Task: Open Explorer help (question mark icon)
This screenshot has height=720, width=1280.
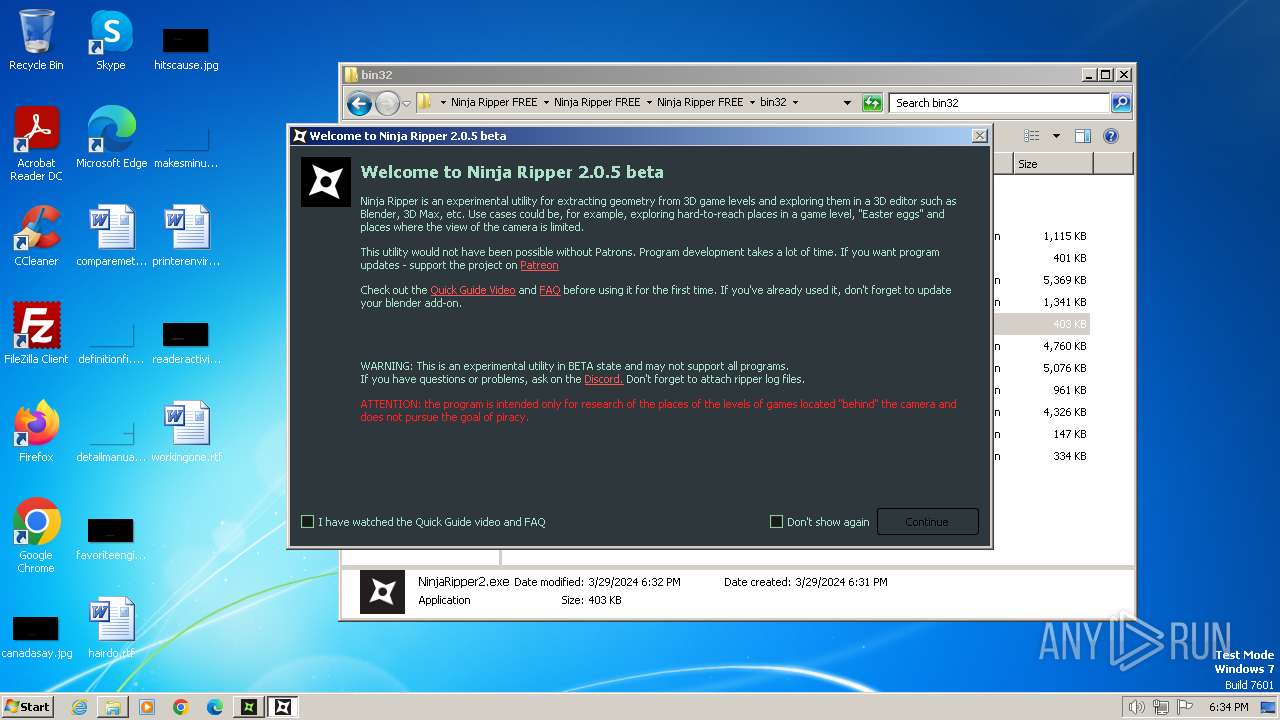Action: (1110, 136)
